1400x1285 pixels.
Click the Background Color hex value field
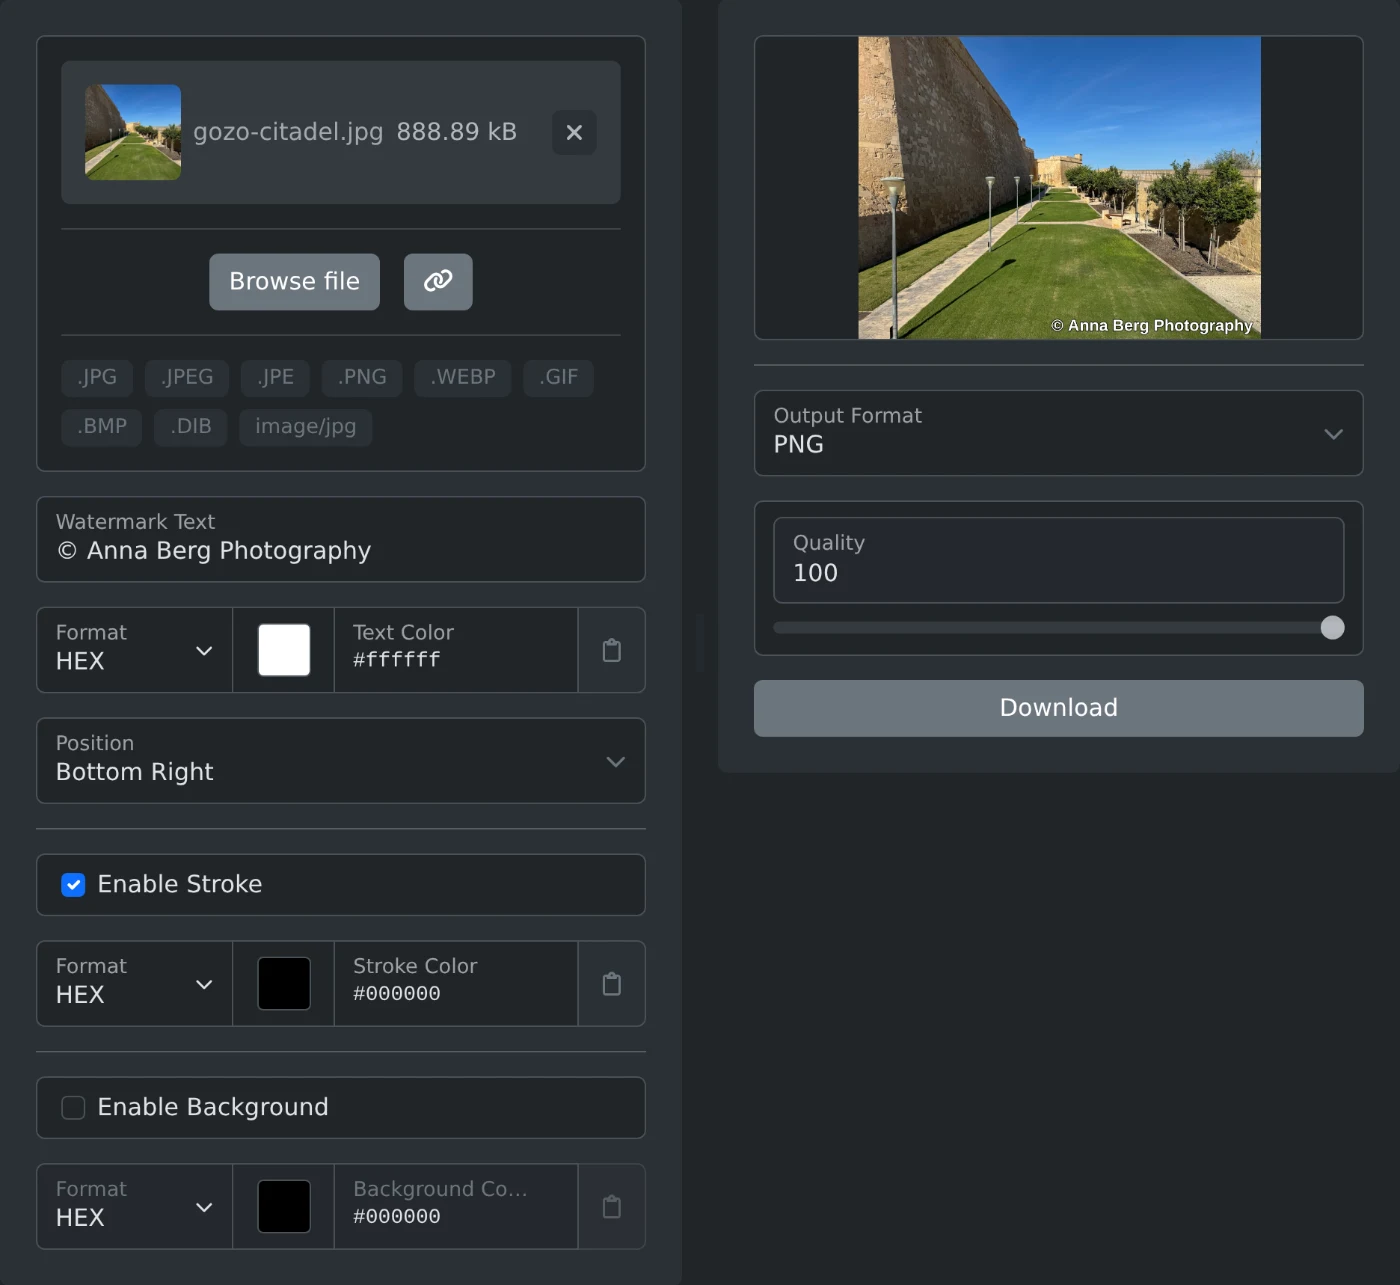456,1207
